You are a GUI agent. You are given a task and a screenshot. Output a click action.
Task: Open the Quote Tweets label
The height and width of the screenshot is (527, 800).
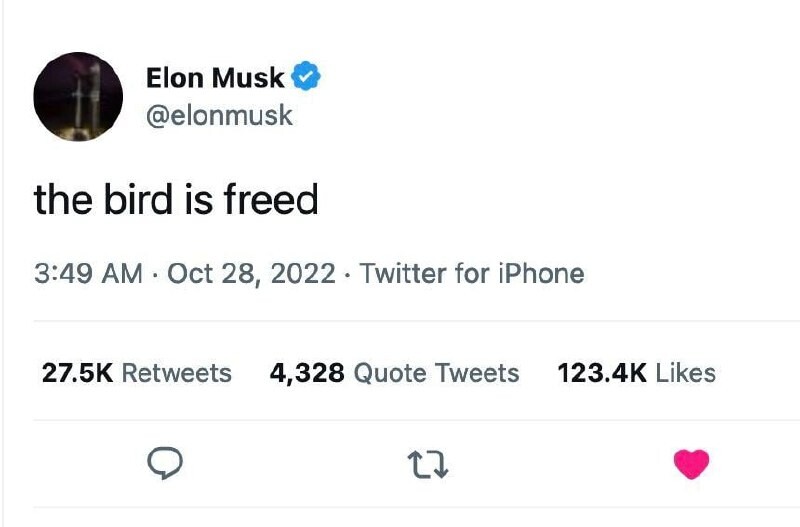coord(436,373)
